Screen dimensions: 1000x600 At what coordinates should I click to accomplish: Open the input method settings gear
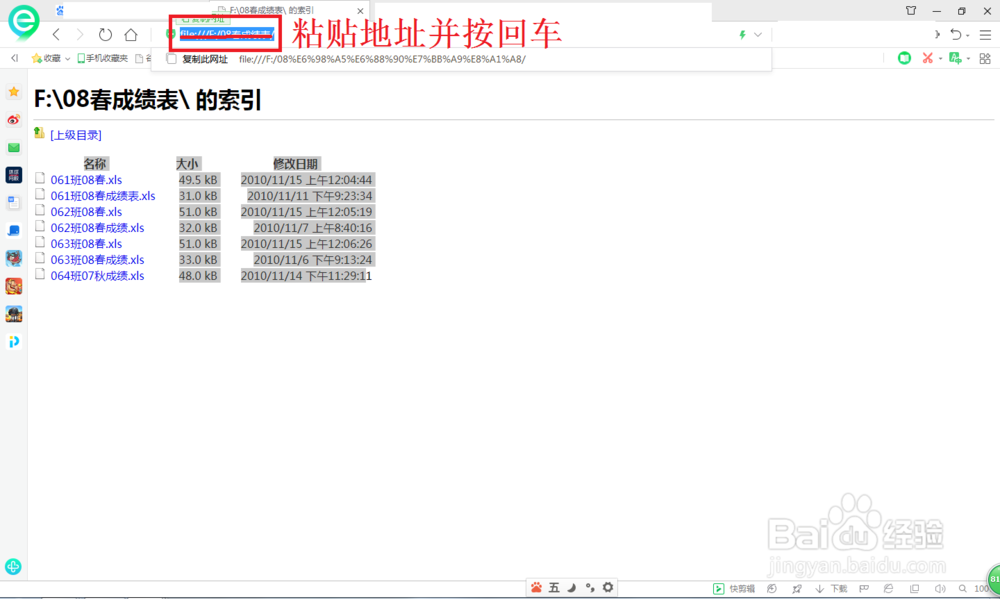(608, 587)
